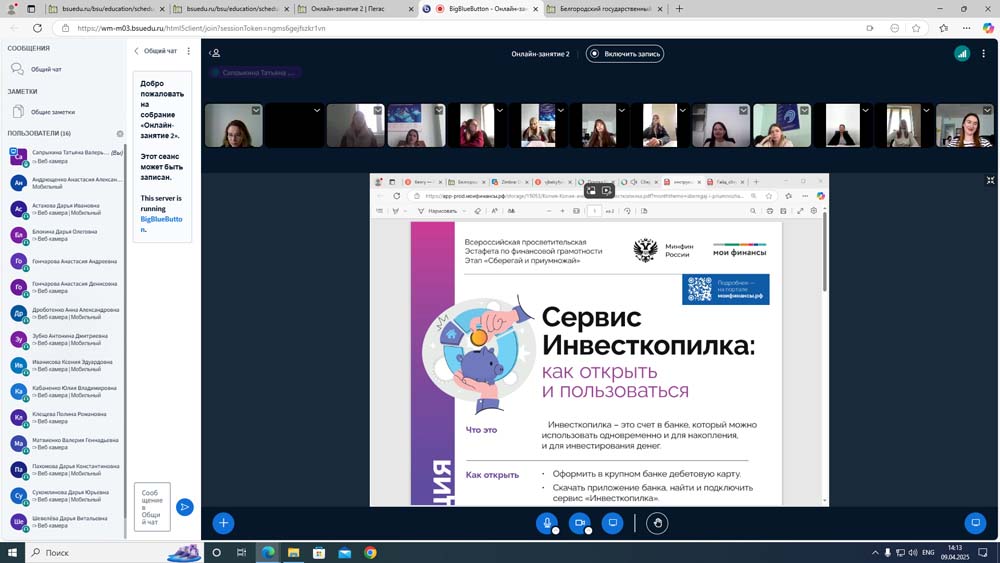Viewport: 1000px width, 563px height.
Task: Select user Андрющенко Анастасия
Action: pyautogui.click(x=66, y=183)
